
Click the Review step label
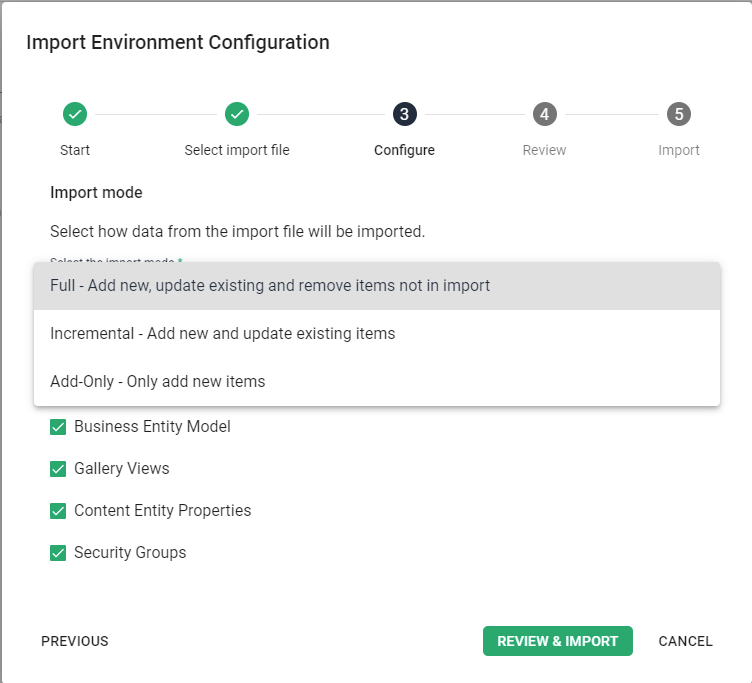coord(544,150)
